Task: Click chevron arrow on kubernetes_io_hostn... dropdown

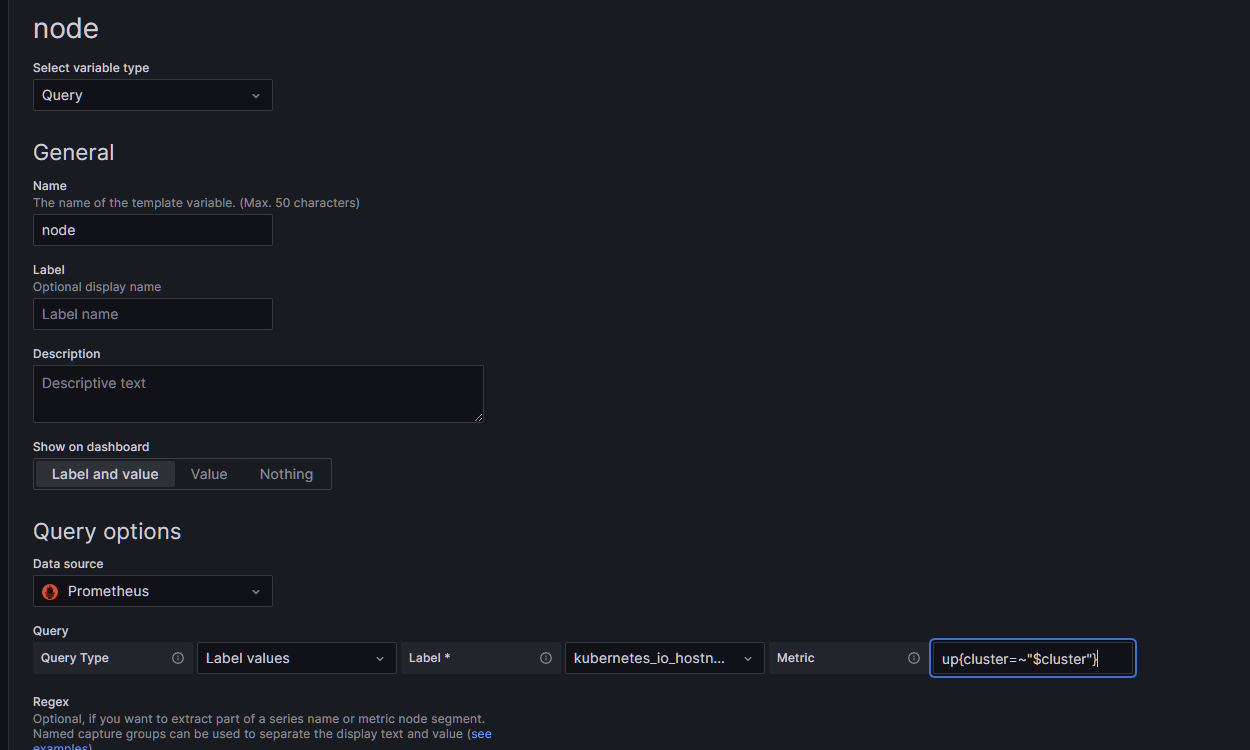Action: tap(747, 659)
